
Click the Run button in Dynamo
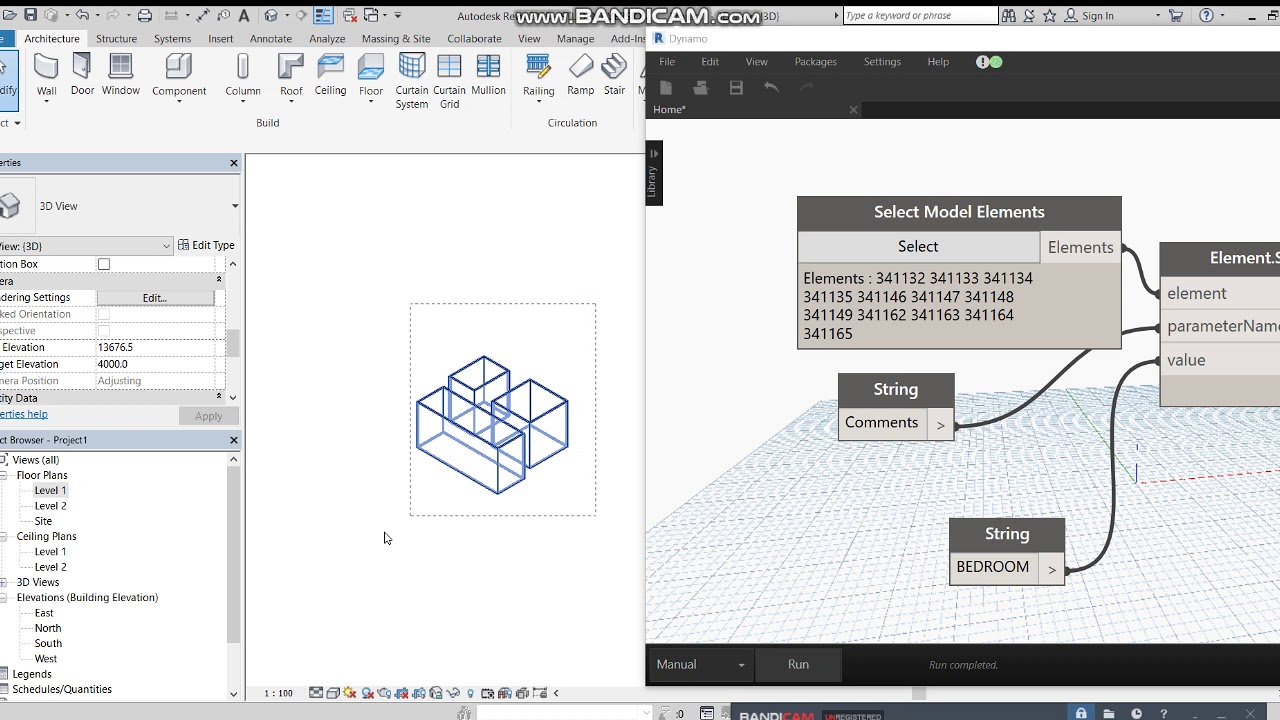798,664
